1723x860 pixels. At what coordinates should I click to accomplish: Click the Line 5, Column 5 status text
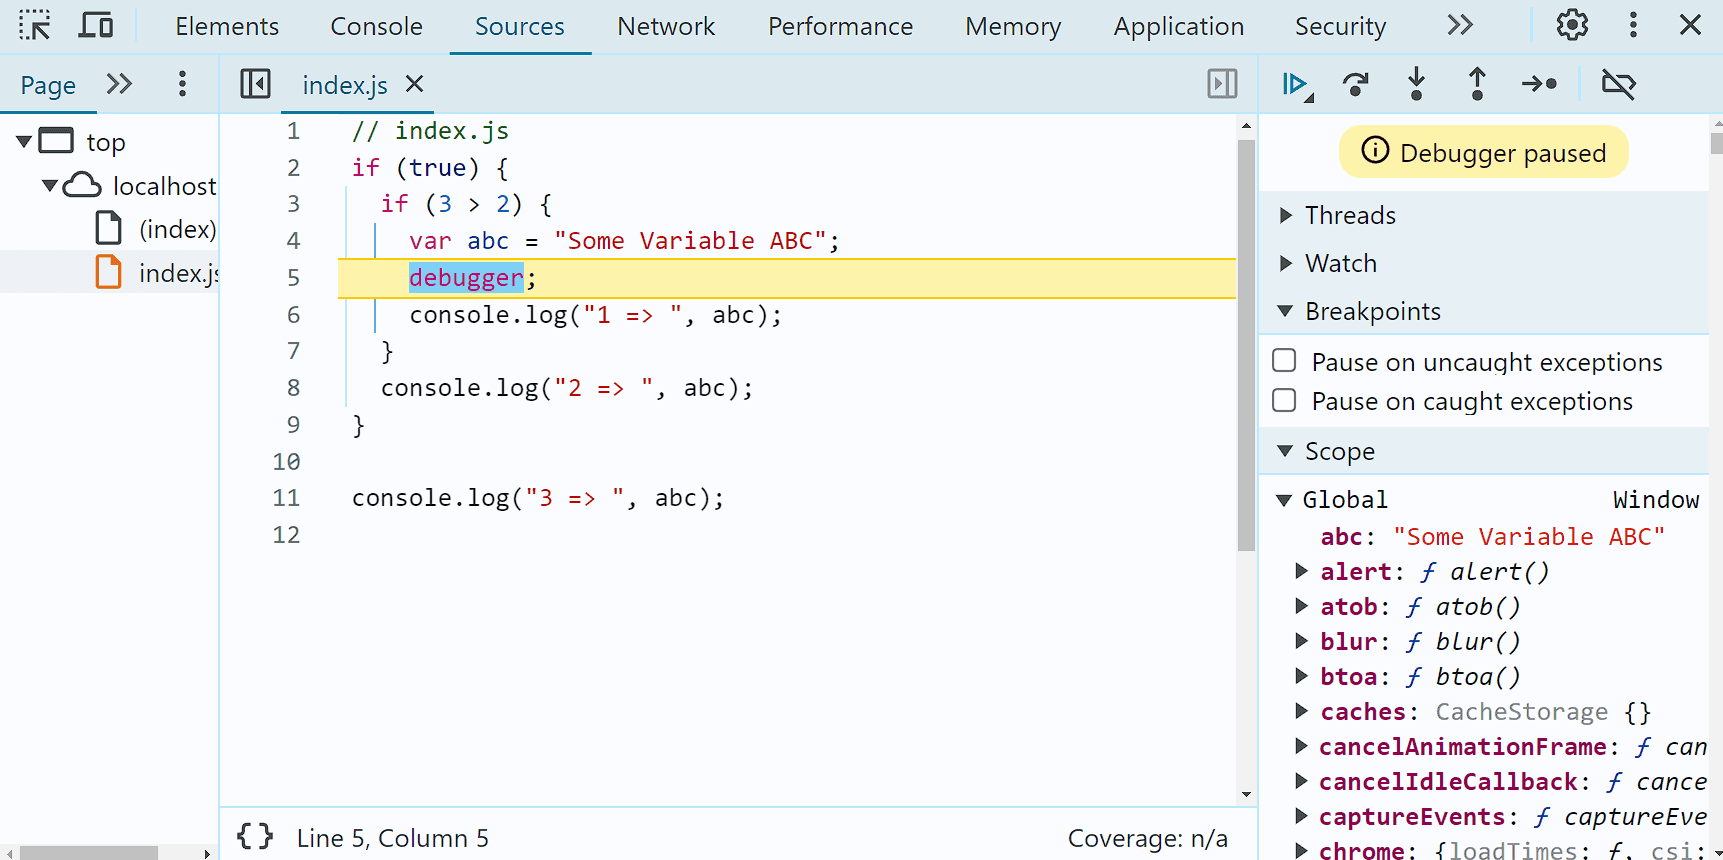[393, 838]
